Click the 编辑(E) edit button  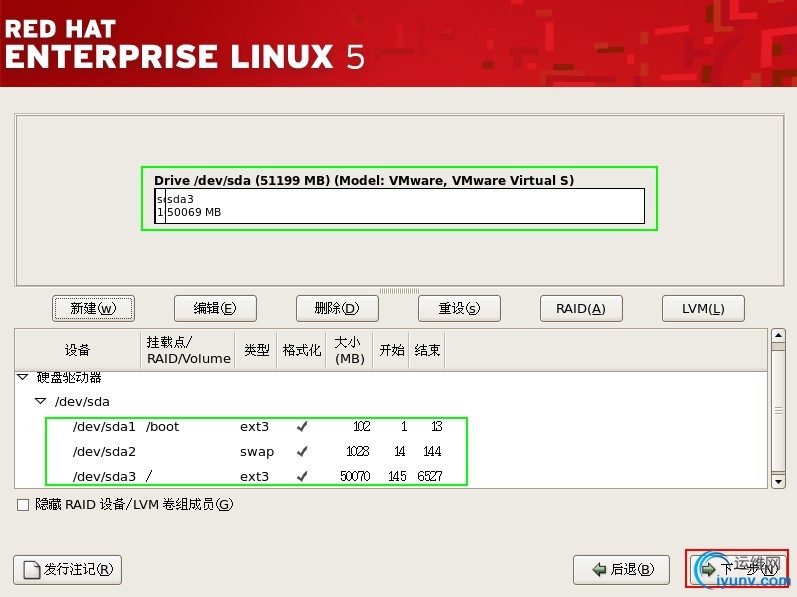pyautogui.click(x=215, y=308)
